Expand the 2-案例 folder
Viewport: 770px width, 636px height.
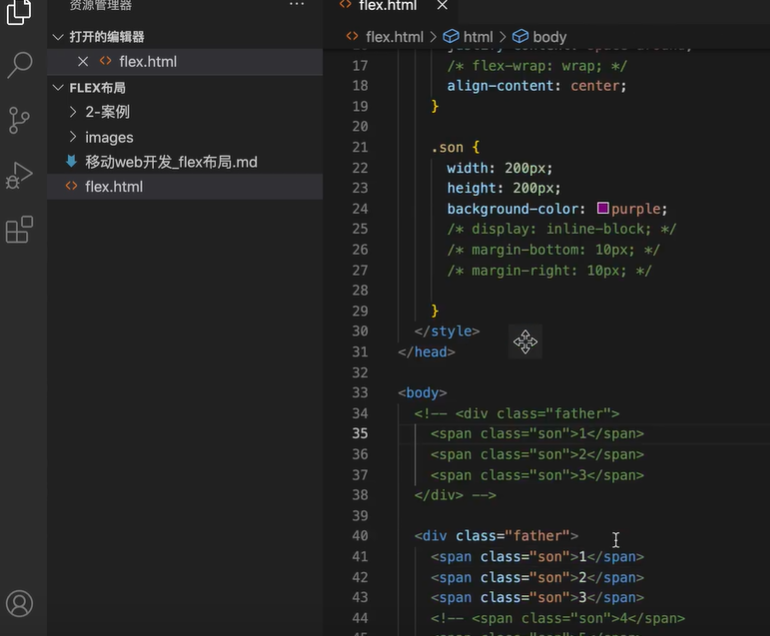[x=73, y=112]
